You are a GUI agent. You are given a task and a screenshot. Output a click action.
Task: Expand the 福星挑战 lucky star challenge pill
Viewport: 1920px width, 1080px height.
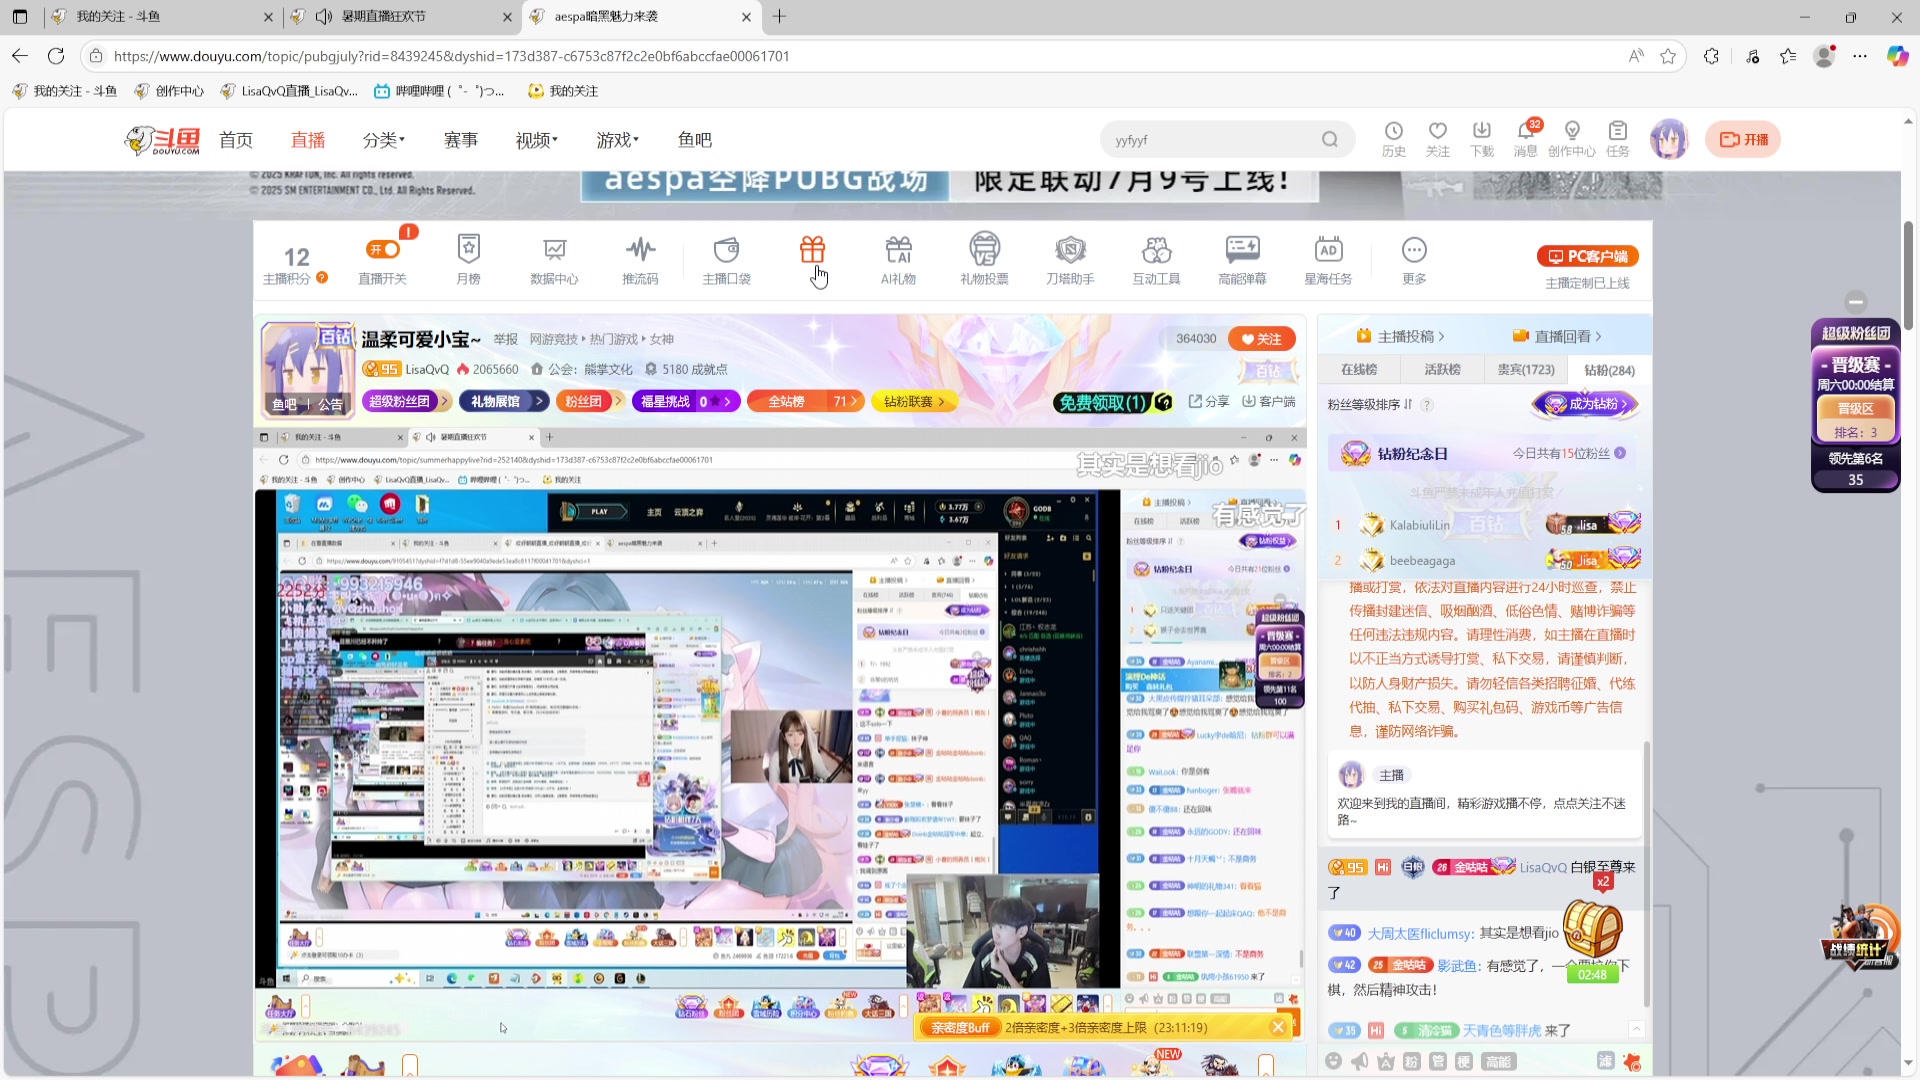click(x=686, y=401)
